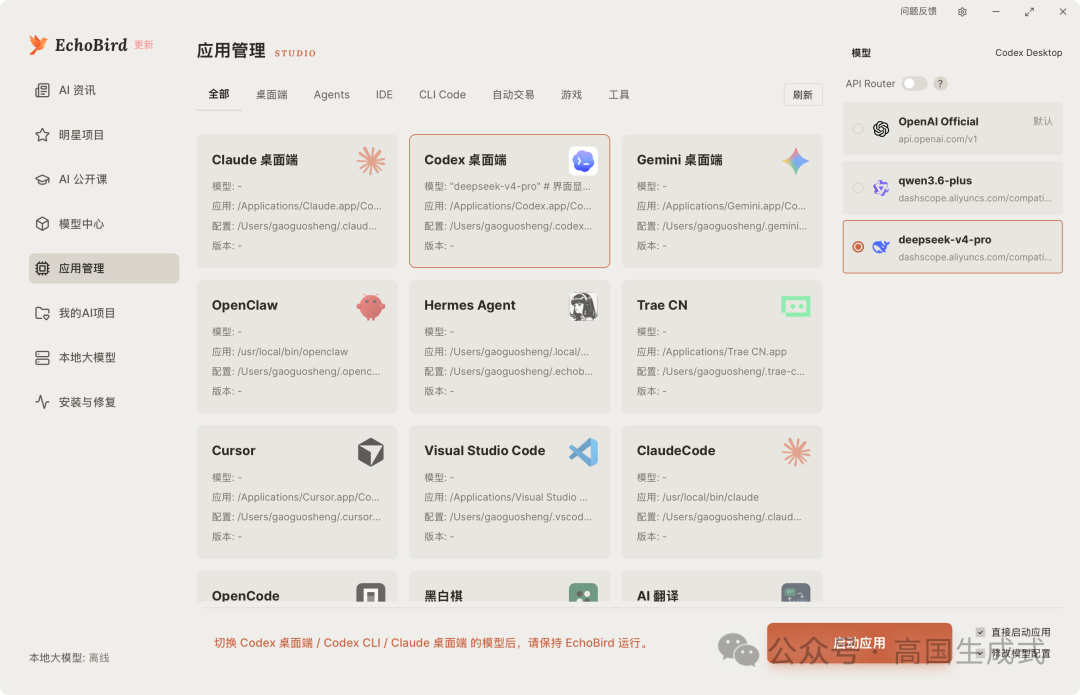
Task: Click the 本地大模型: 离线 status text
Action: (69, 658)
